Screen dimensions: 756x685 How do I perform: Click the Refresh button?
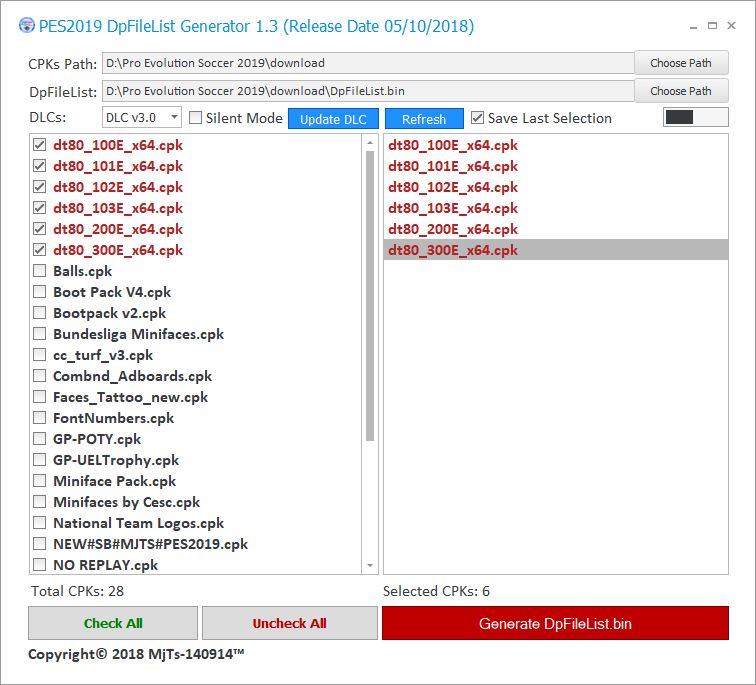click(424, 119)
